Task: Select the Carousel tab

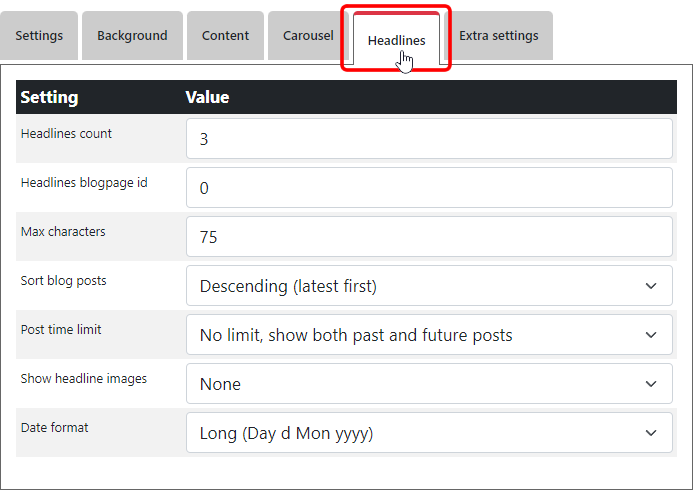Action: (308, 36)
